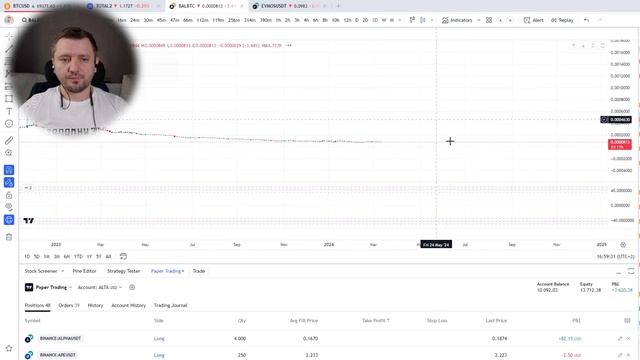Switch to the Trading Journal tab
This screenshot has height=360, width=640.
[171, 305]
